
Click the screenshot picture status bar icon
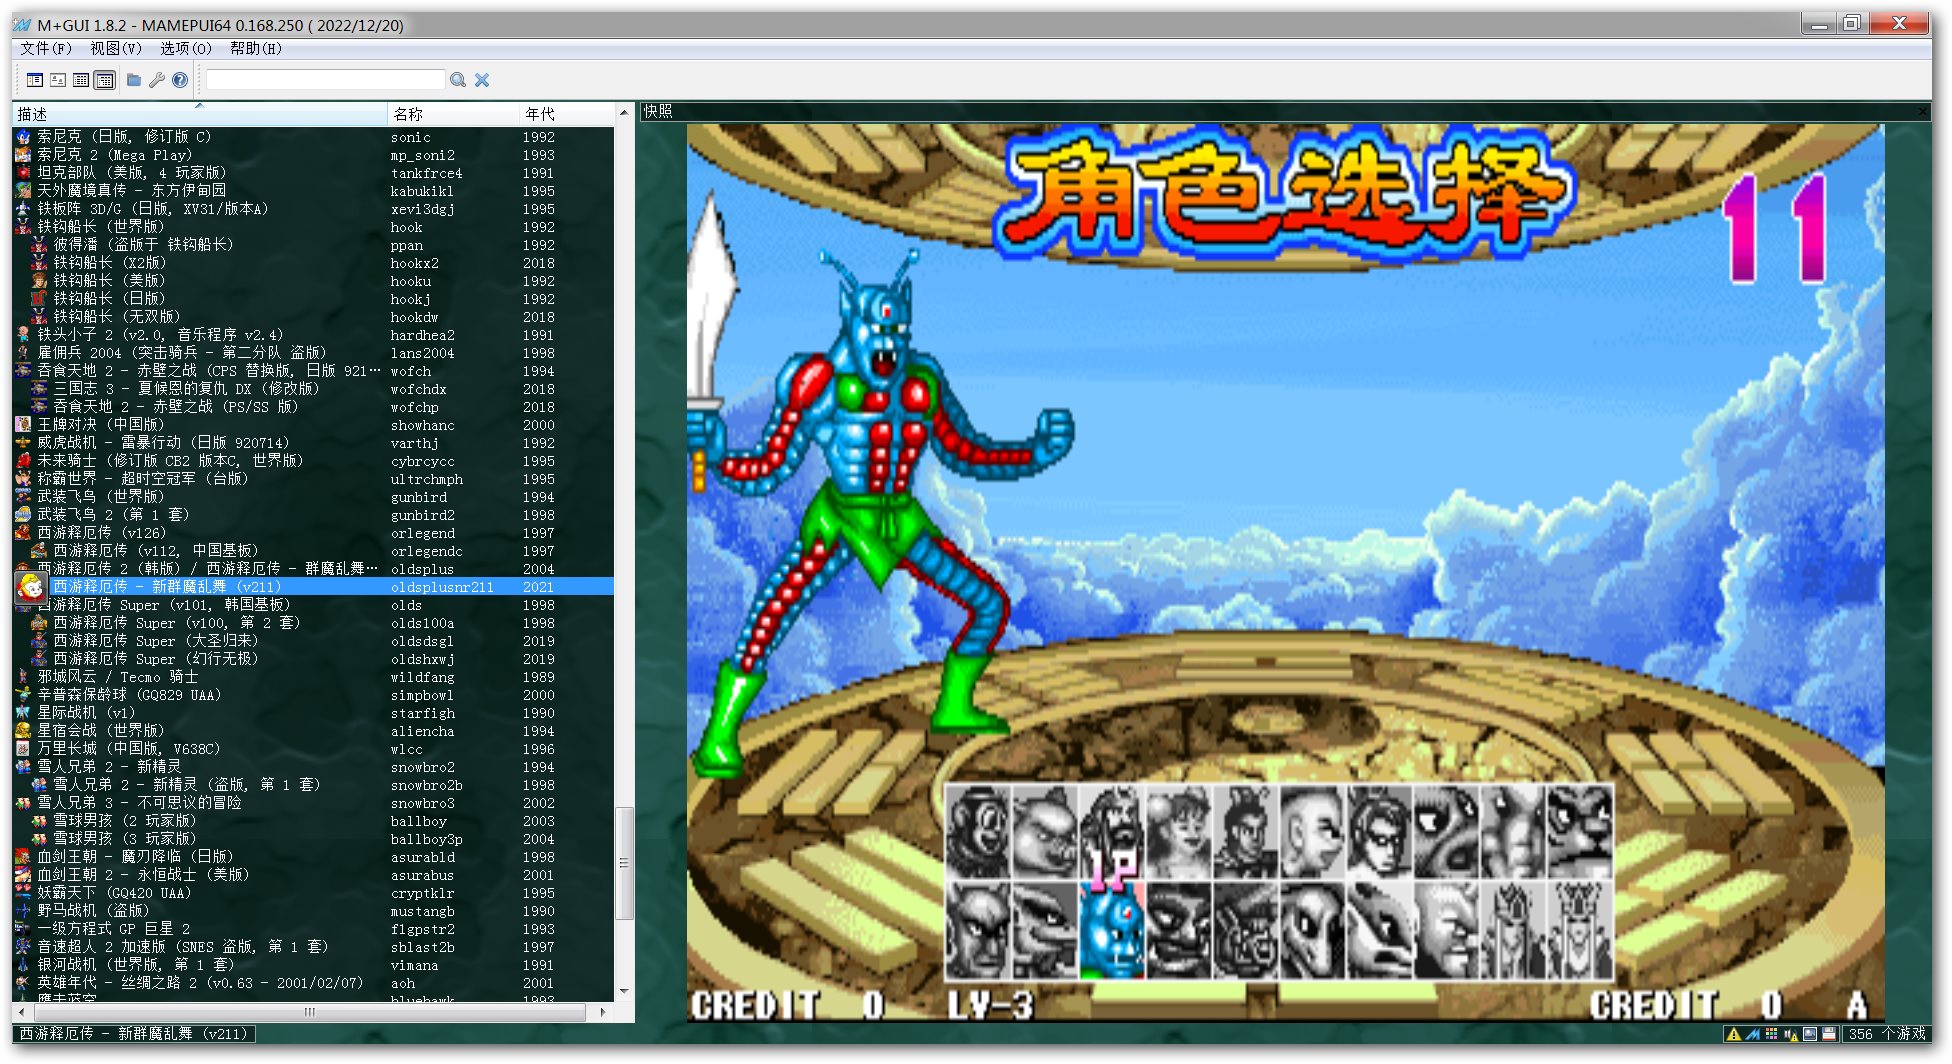[x=1810, y=1034]
